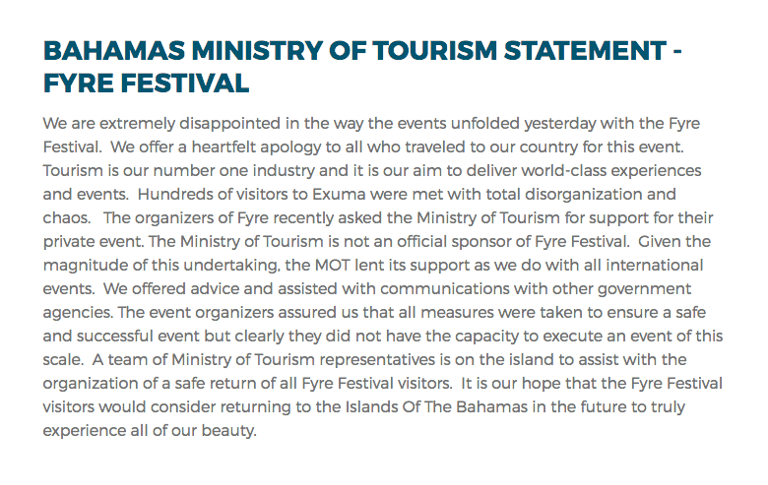Click "The organizers of Fyre recently asked"

click(243, 218)
